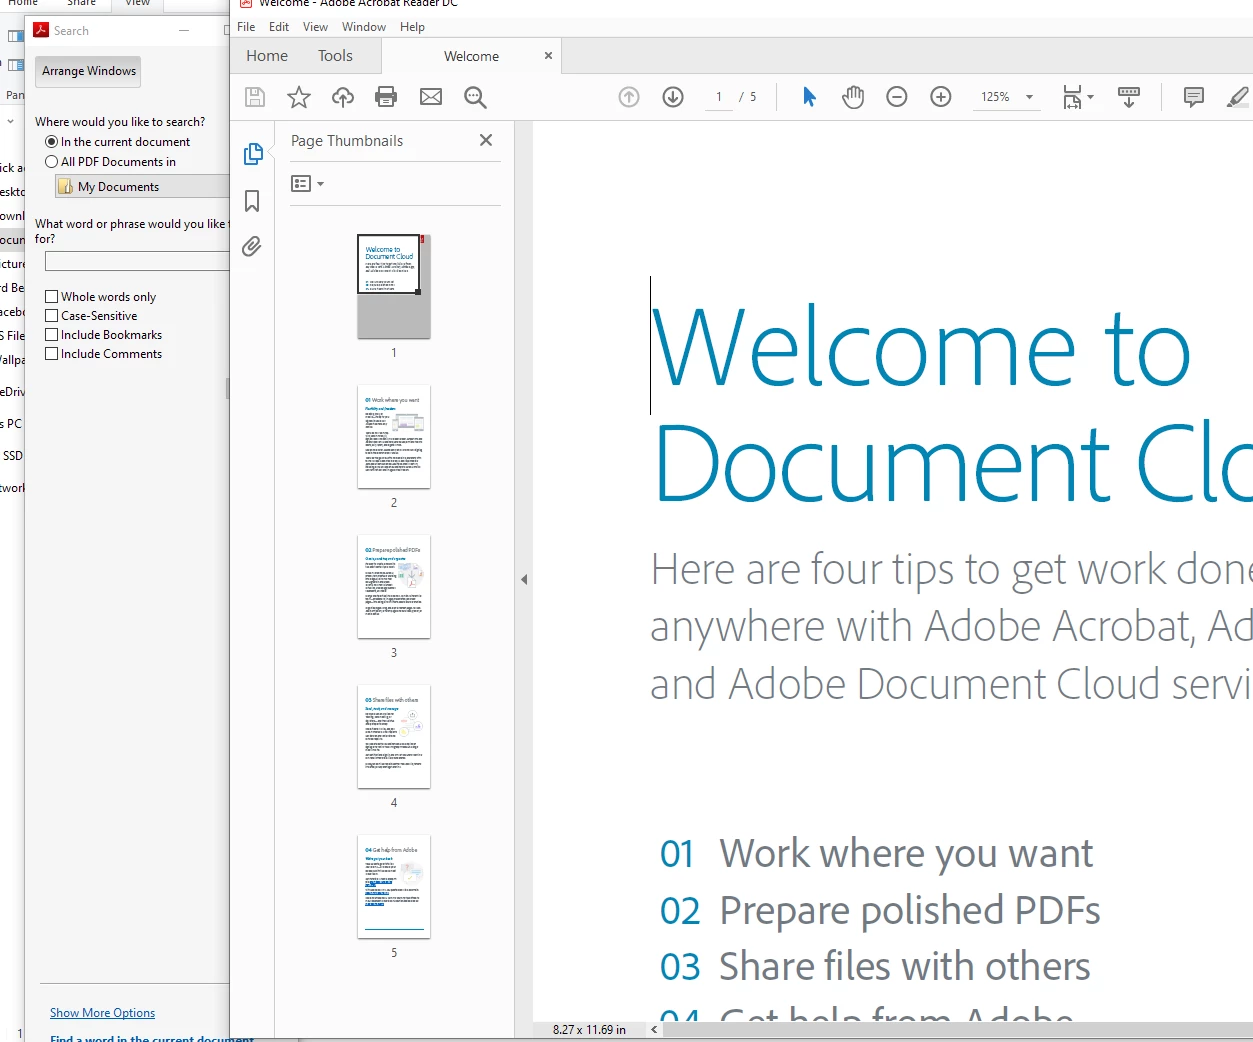Open the Edit menu

[279, 27]
